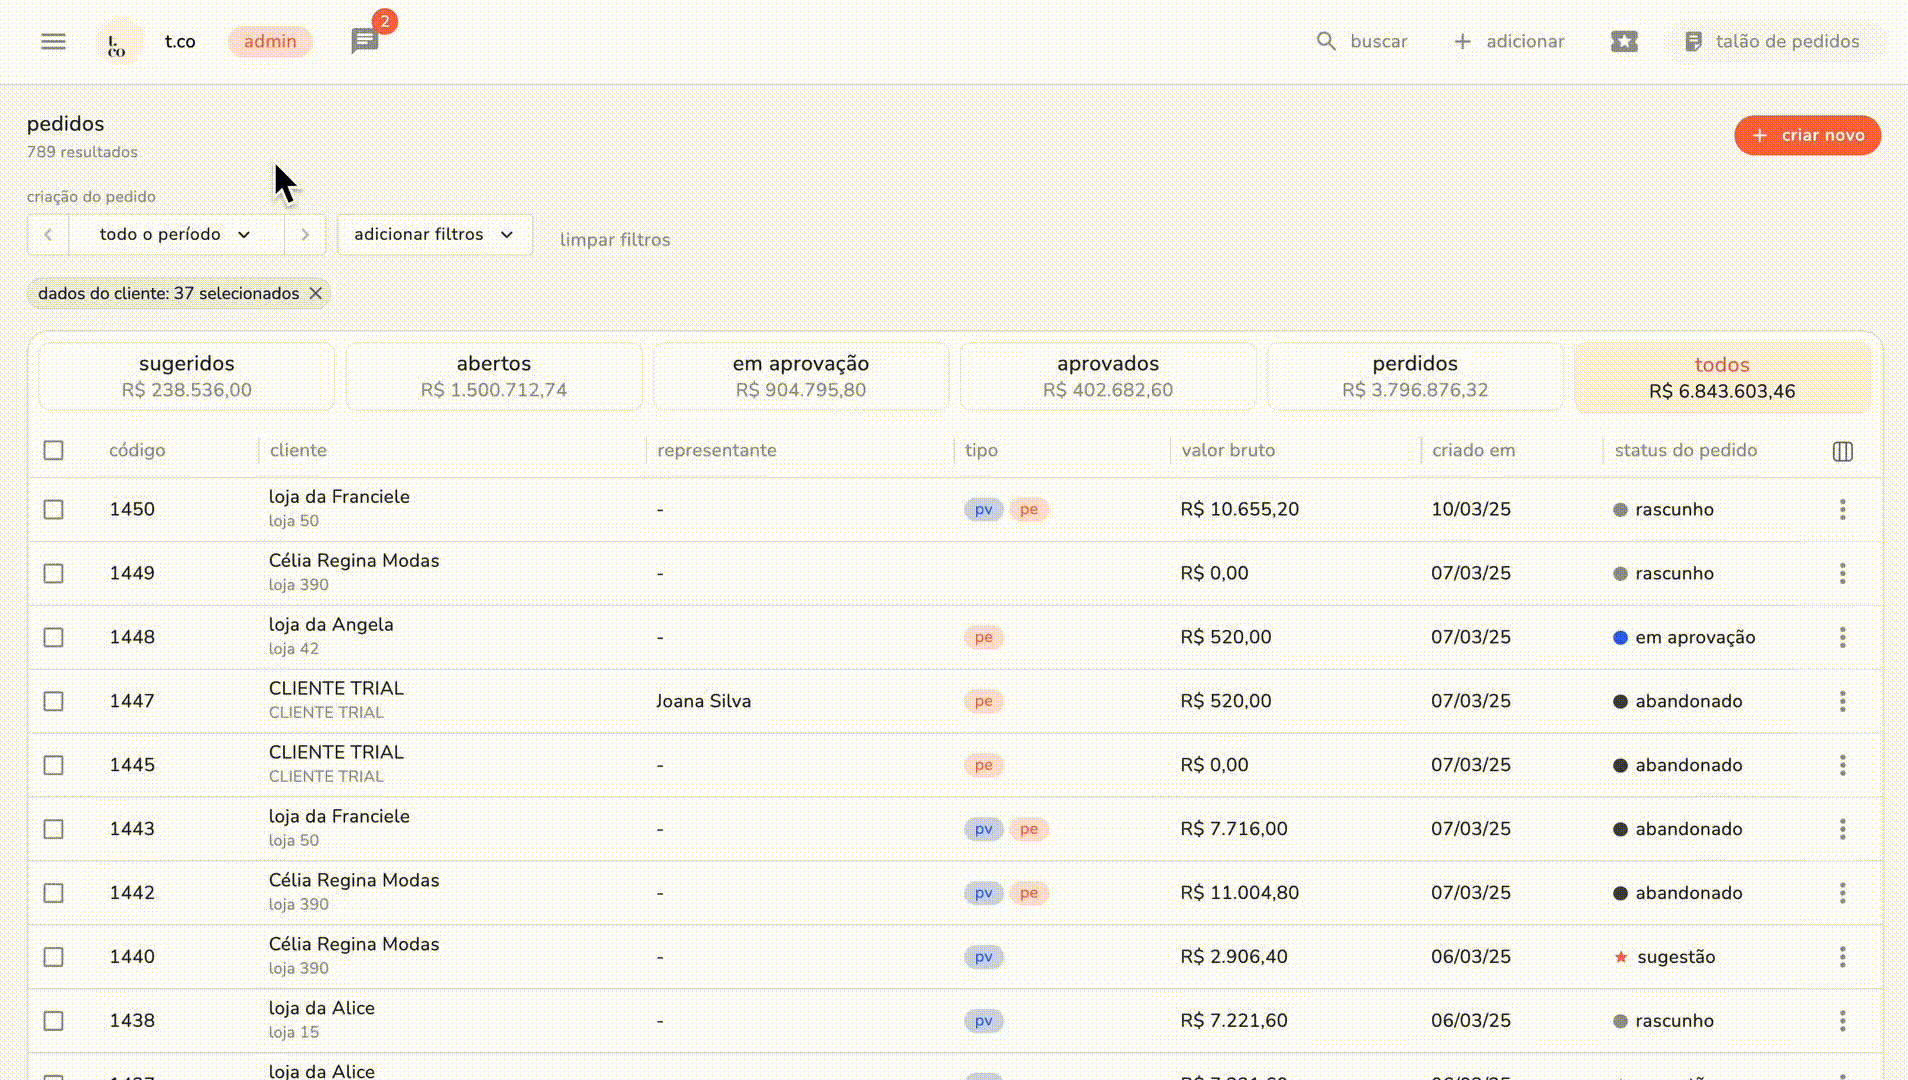Select the em aprovação status tab
This screenshot has height=1080, width=1908.
(800, 376)
